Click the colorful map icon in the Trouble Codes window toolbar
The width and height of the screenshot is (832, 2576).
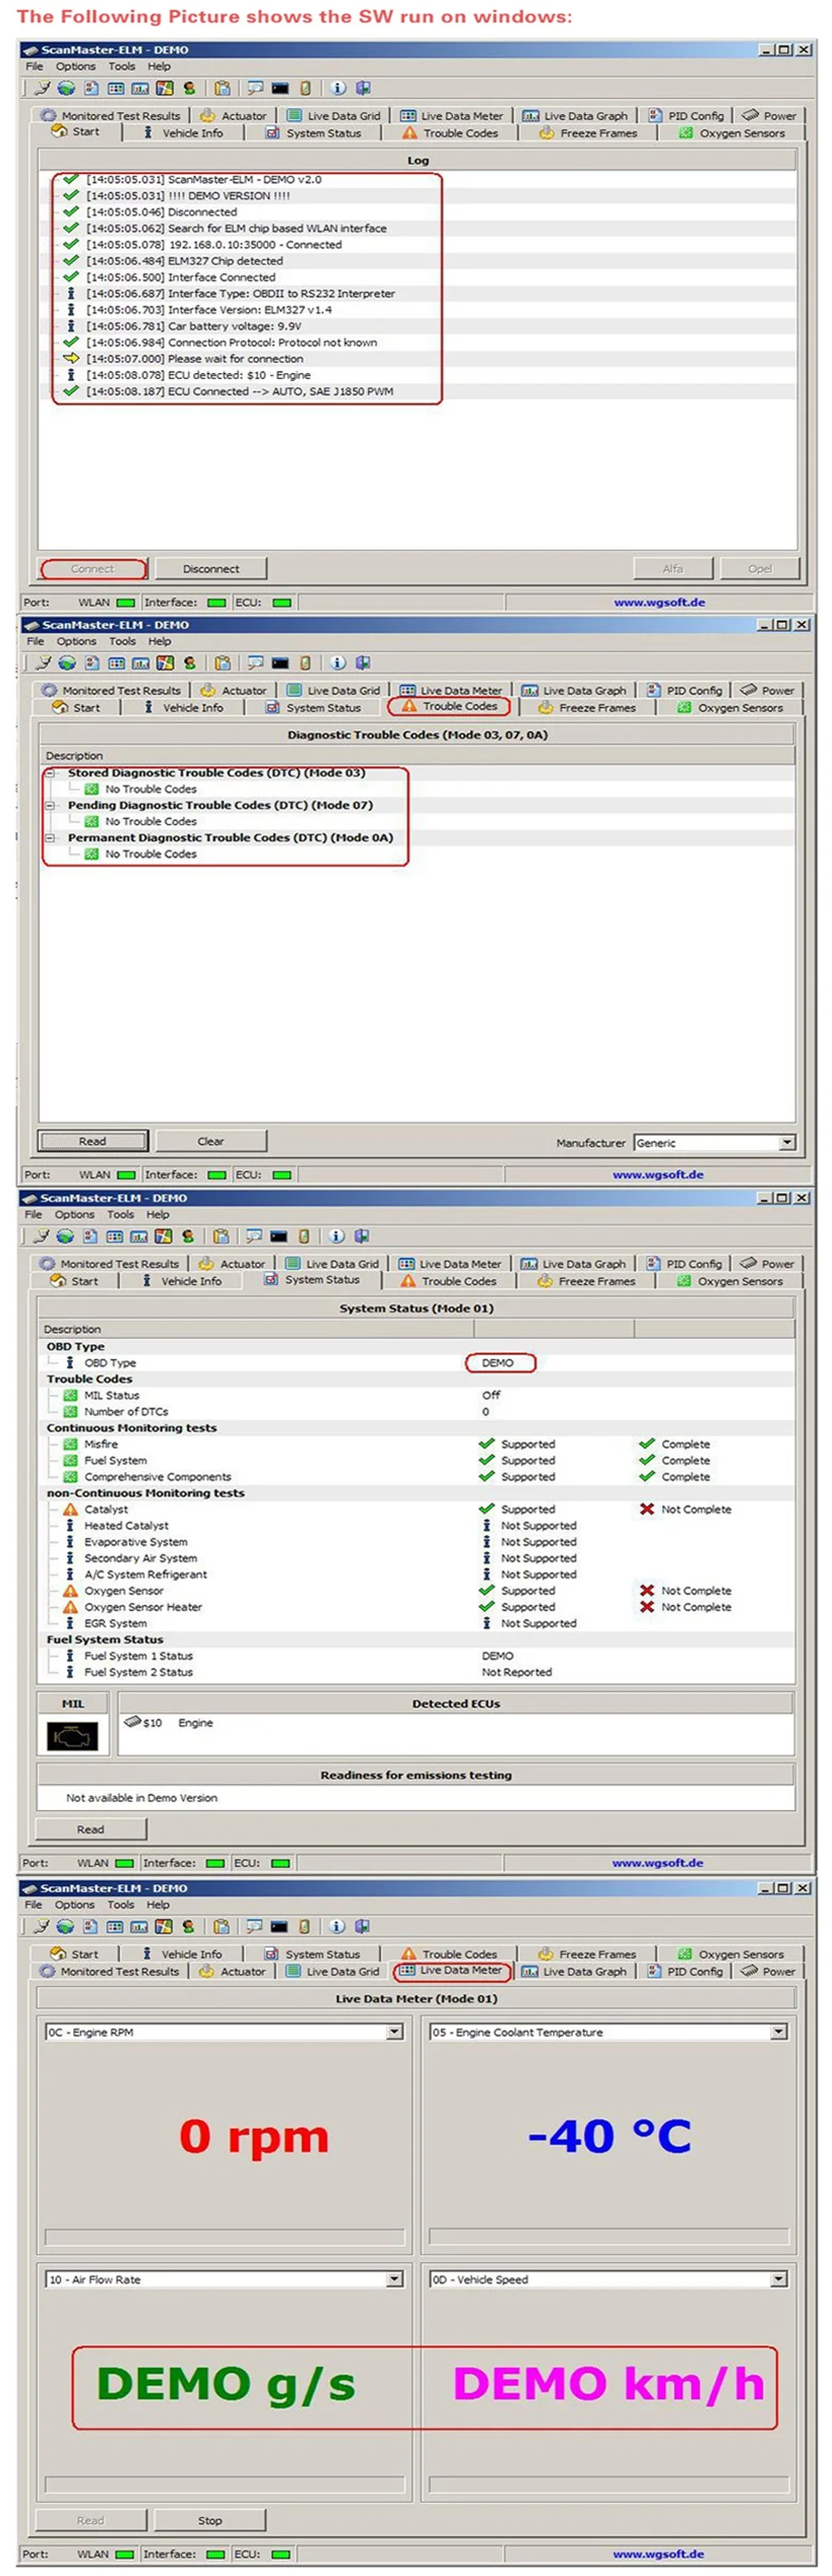tap(165, 663)
